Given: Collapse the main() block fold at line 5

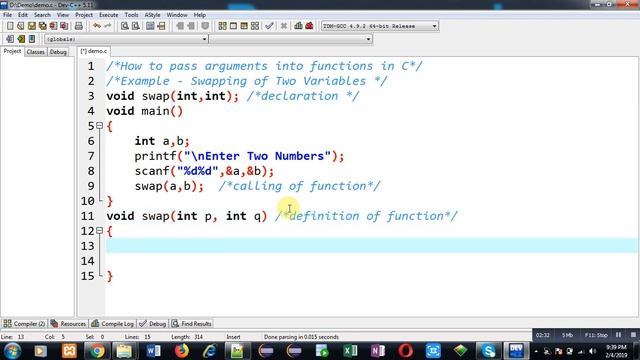Looking at the screenshot, I should click(x=99, y=126).
